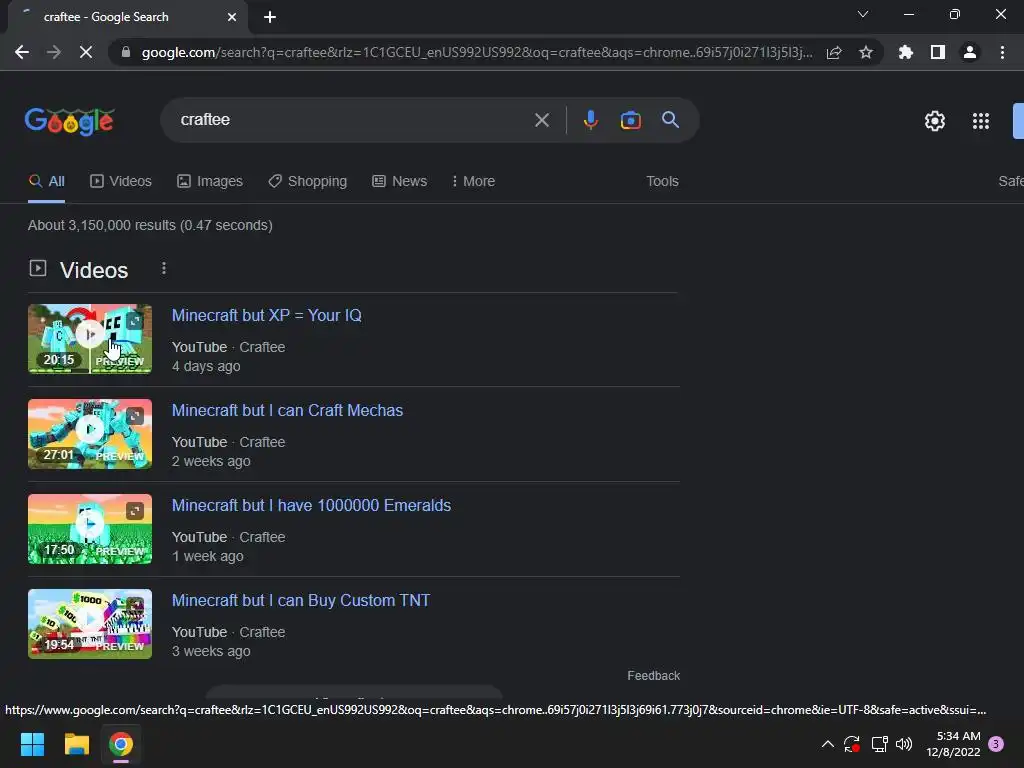
Task: Open the network status tray icon
Action: (x=880, y=744)
